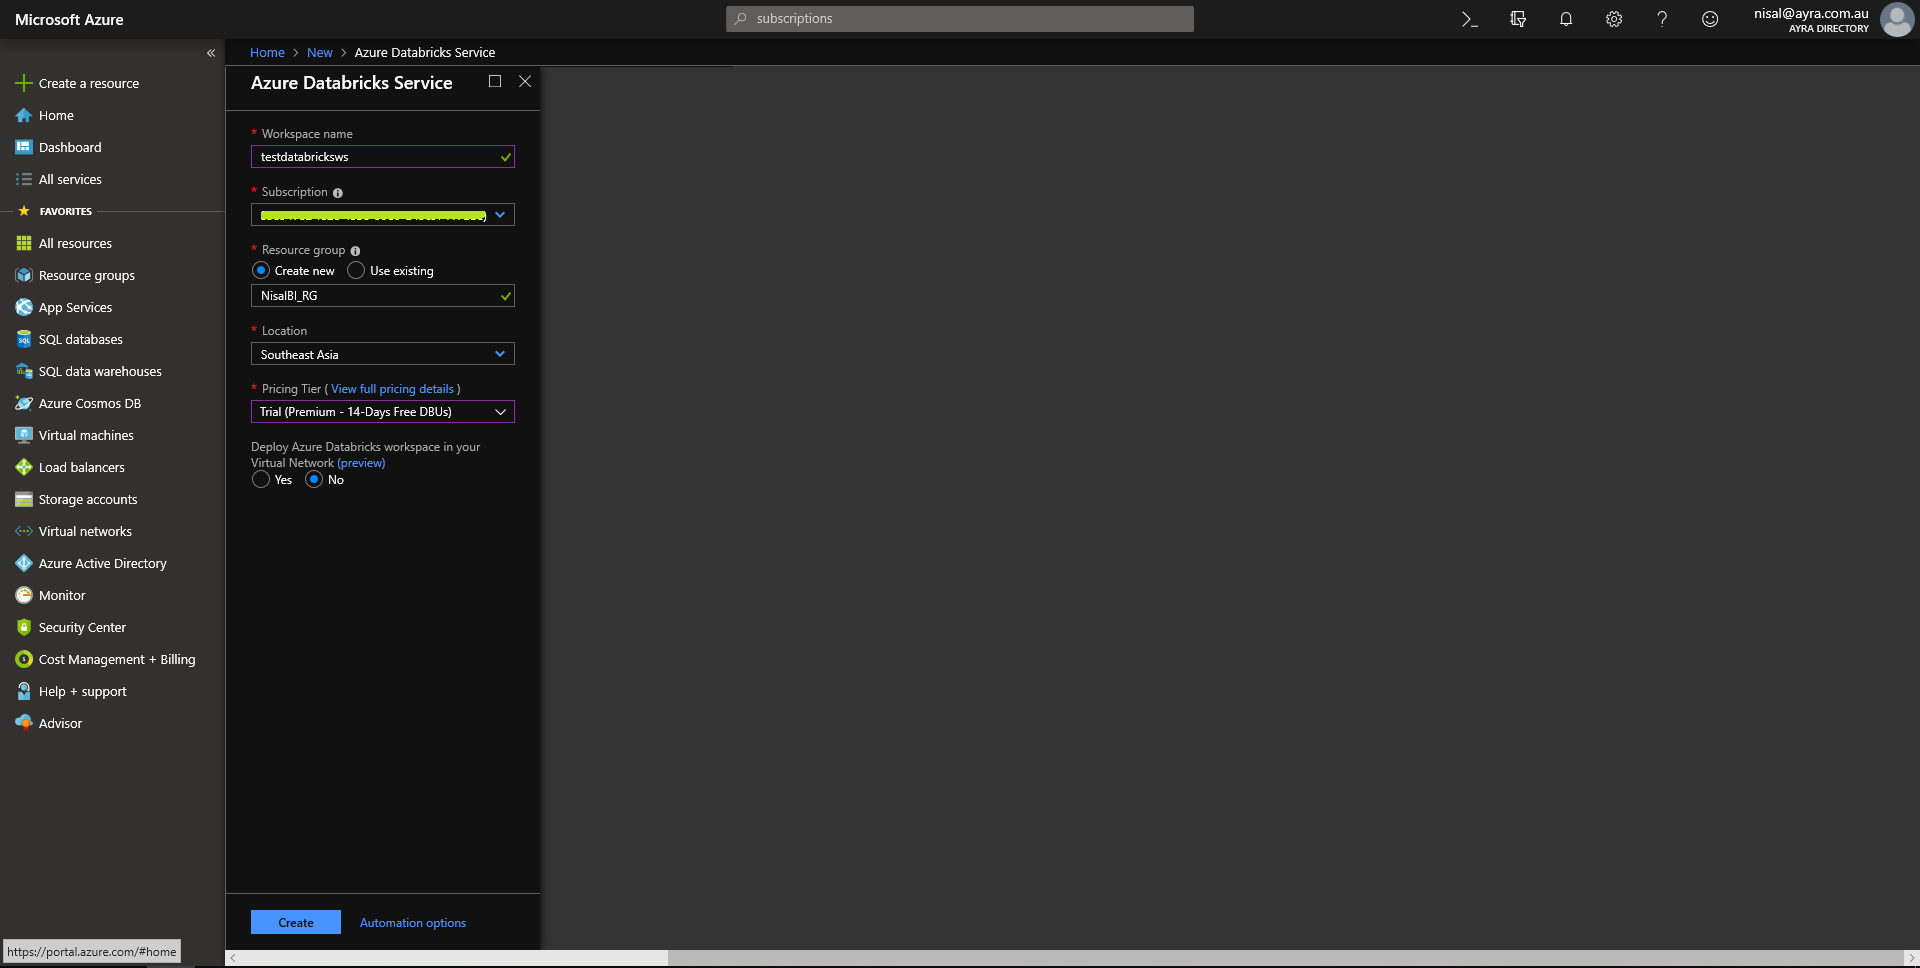Click the Advisor cloud icon

(24, 723)
